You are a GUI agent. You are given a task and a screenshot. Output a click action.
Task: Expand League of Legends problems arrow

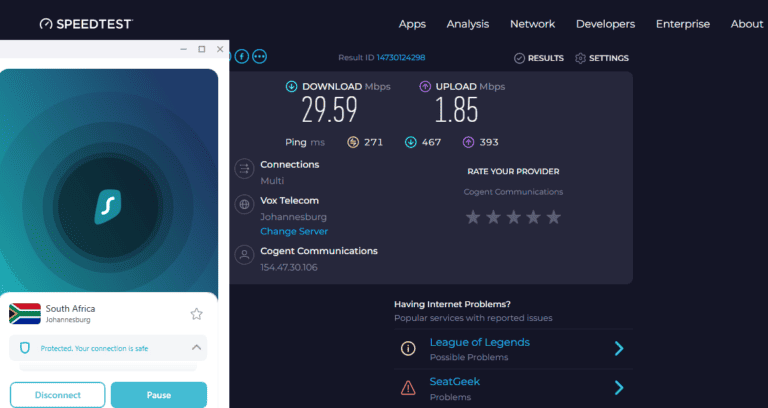(x=619, y=348)
